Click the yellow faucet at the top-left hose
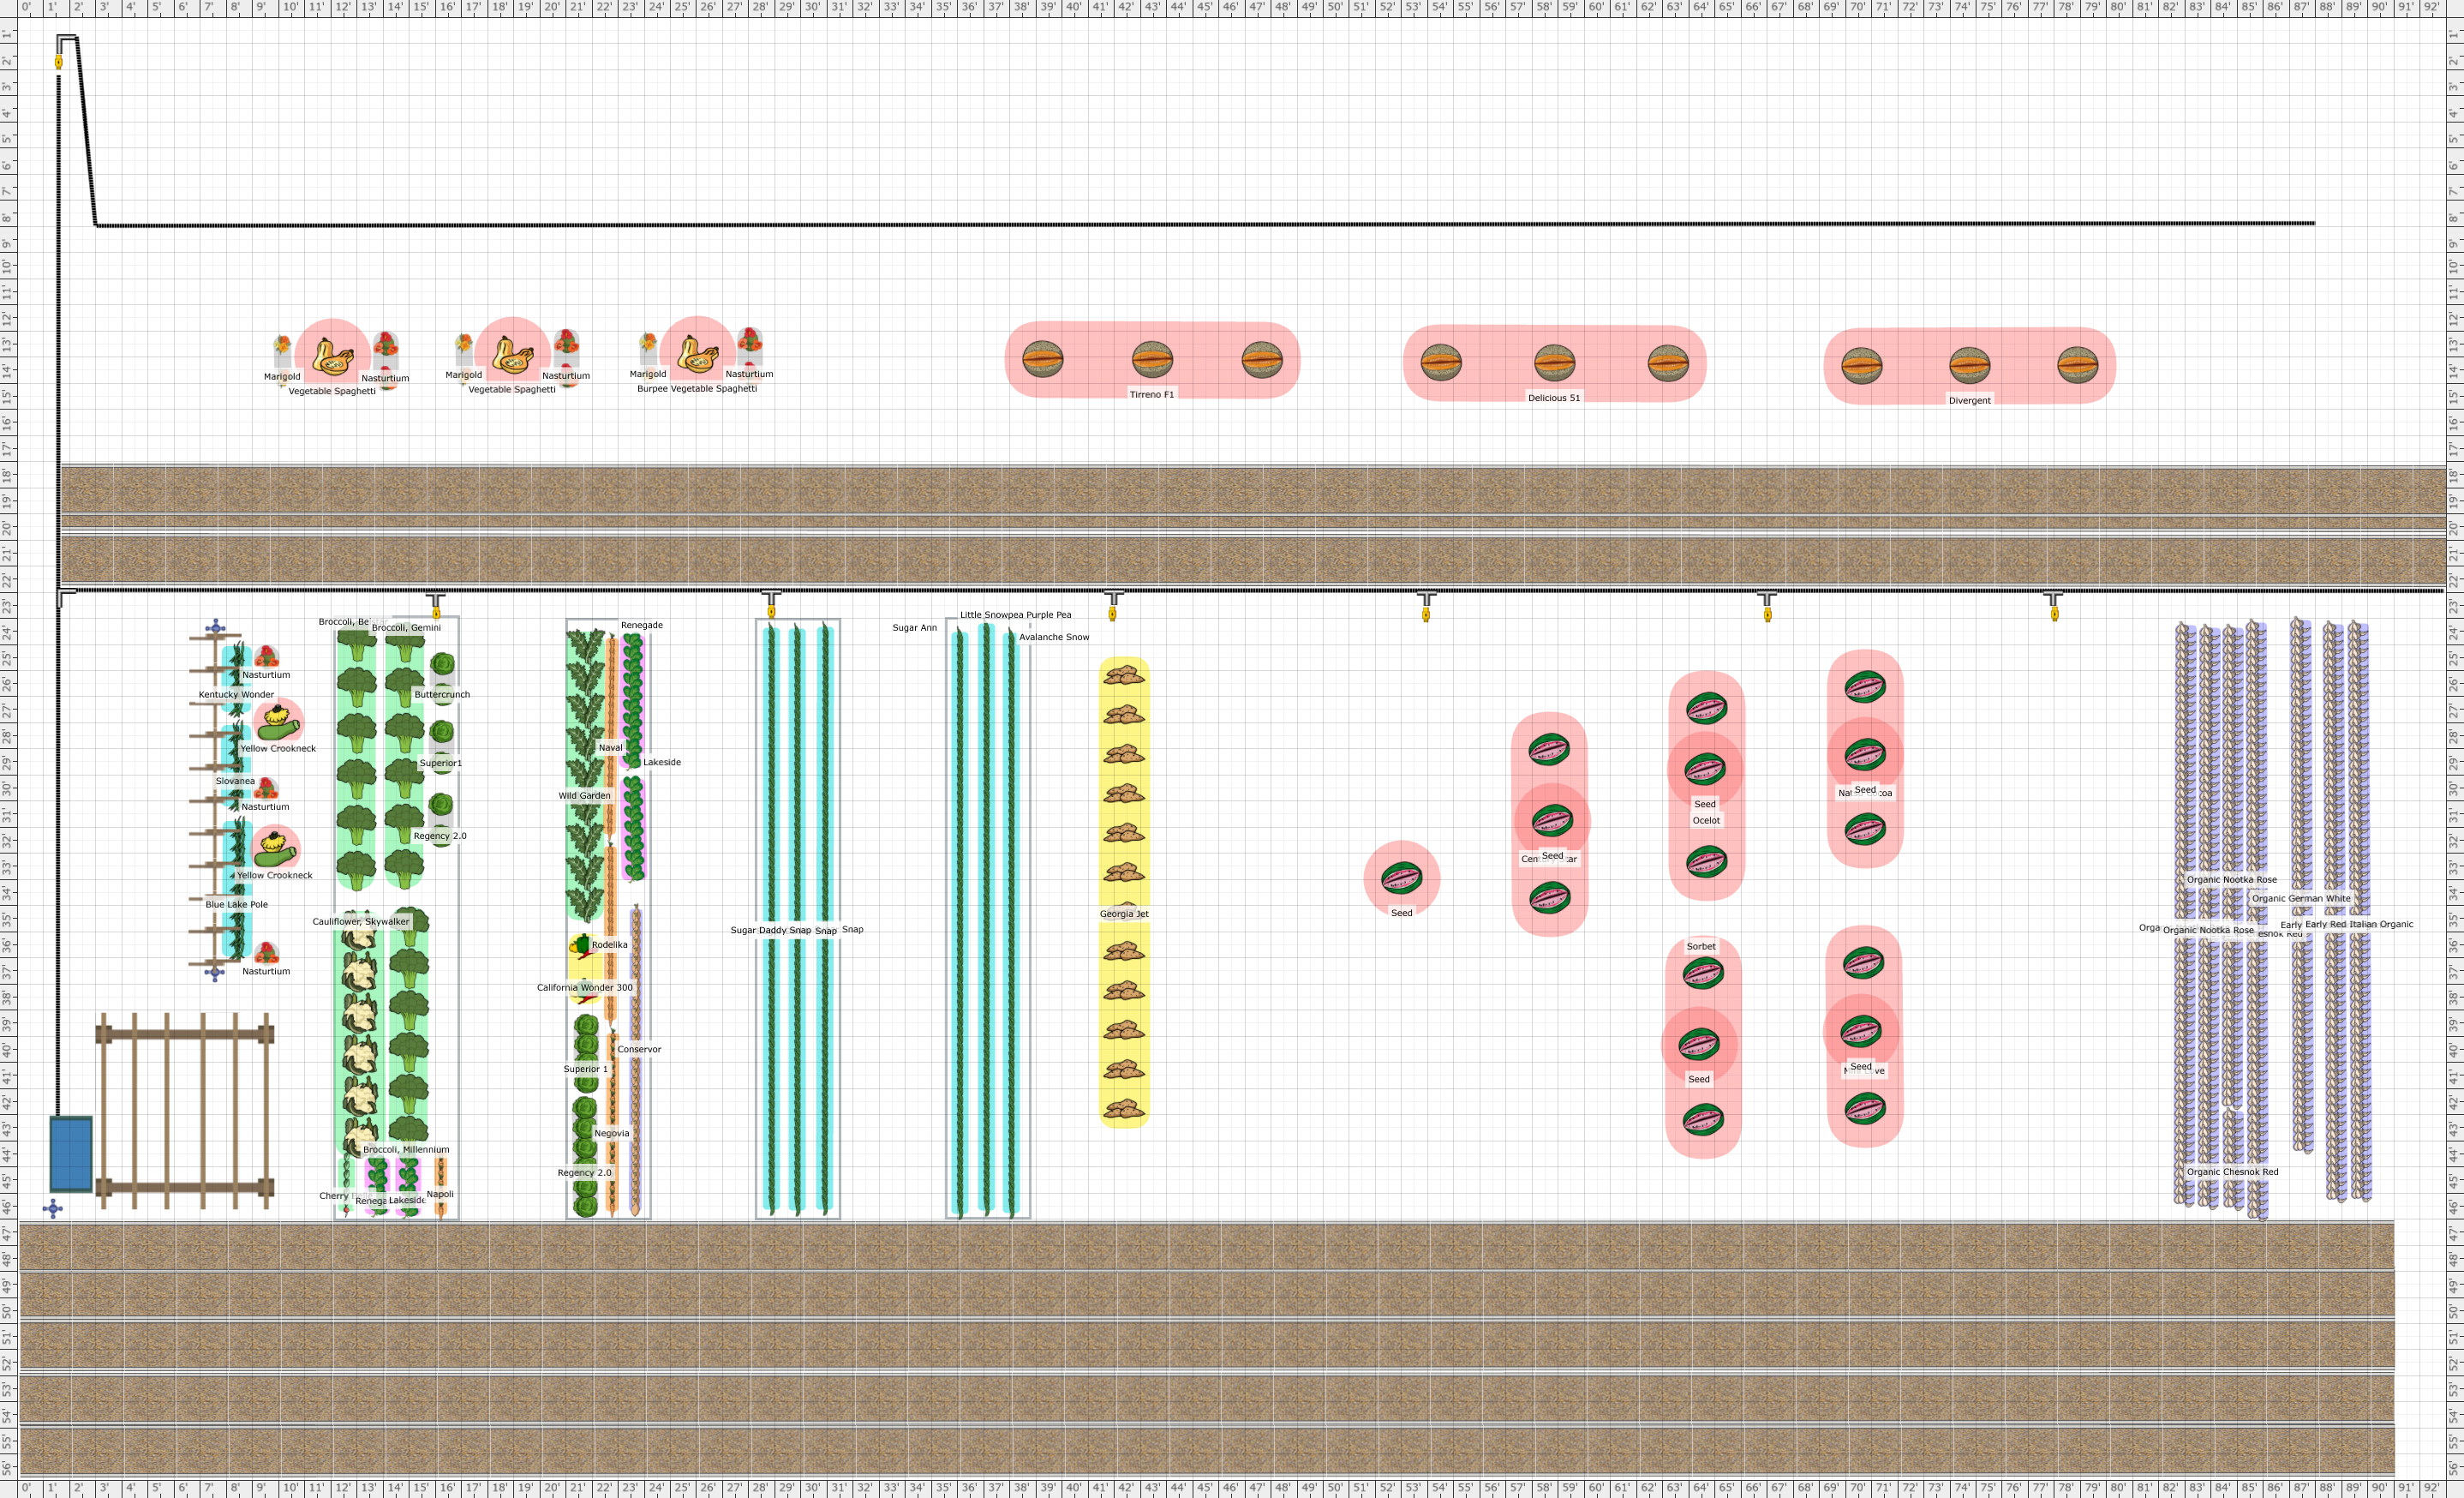The image size is (2464, 1498). (59, 62)
